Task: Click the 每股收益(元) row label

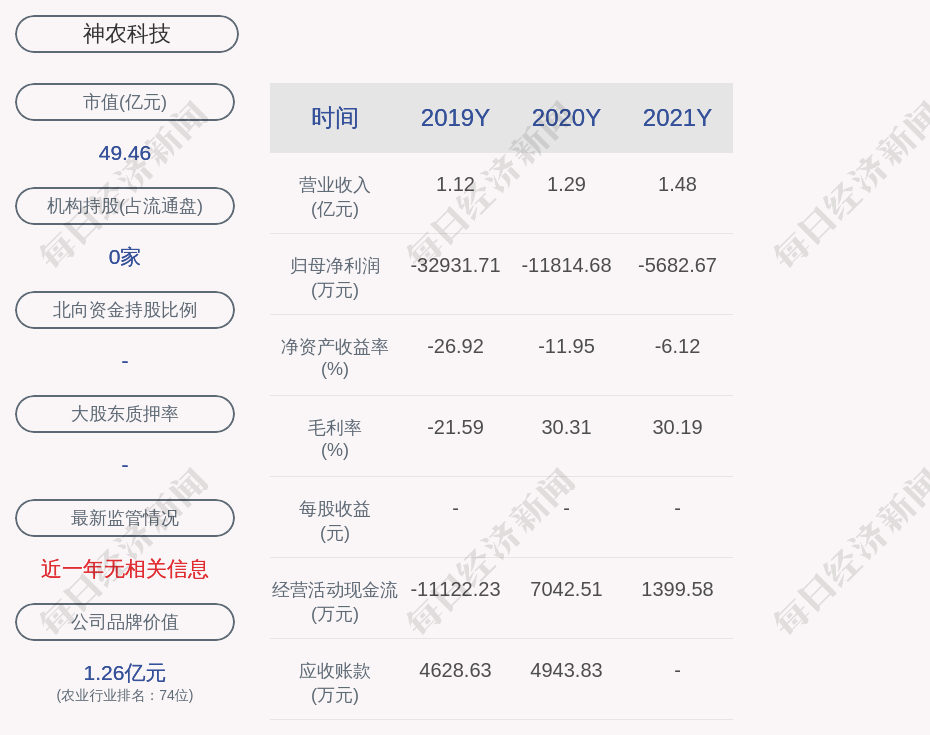Action: [335, 521]
